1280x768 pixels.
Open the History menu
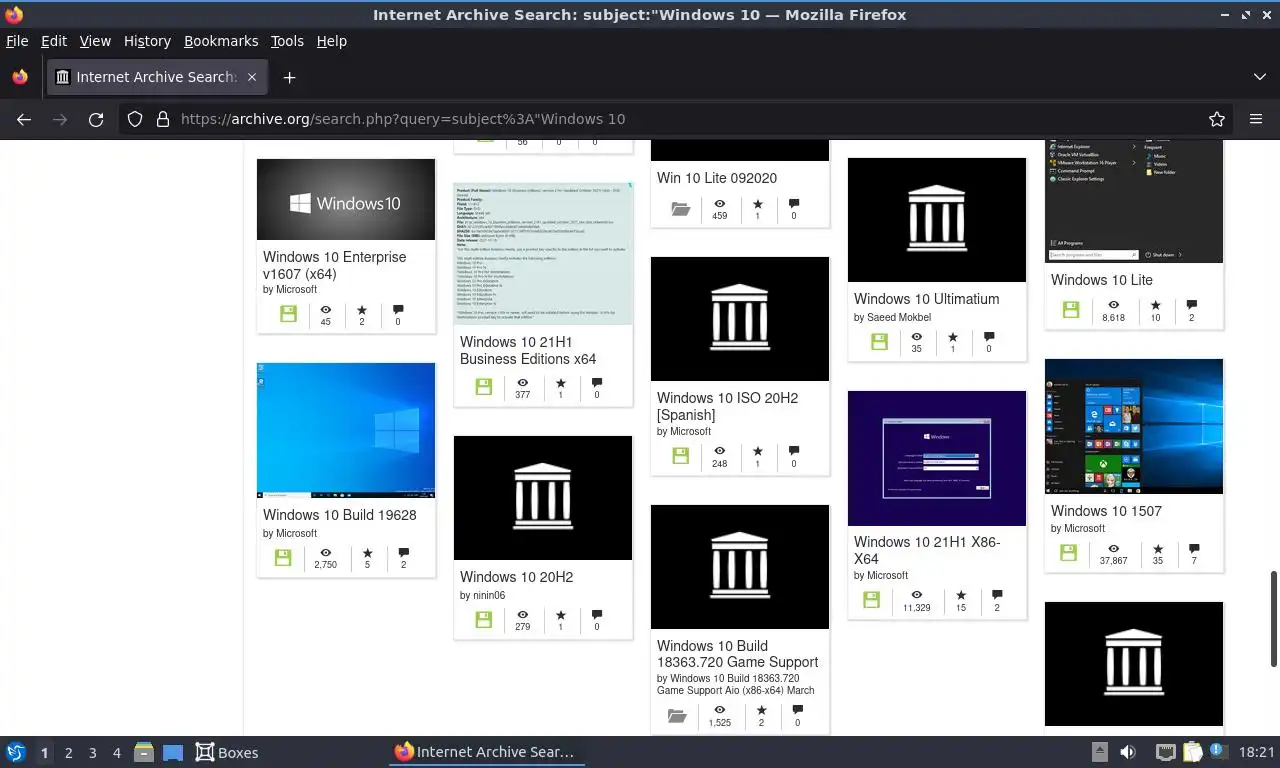click(x=147, y=41)
